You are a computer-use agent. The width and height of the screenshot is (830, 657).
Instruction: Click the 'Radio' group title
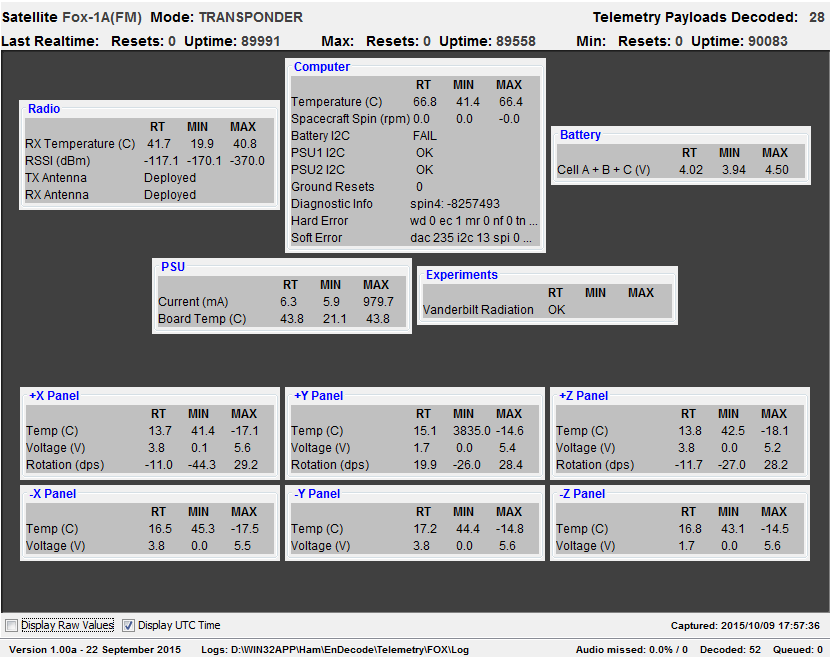click(x=44, y=109)
